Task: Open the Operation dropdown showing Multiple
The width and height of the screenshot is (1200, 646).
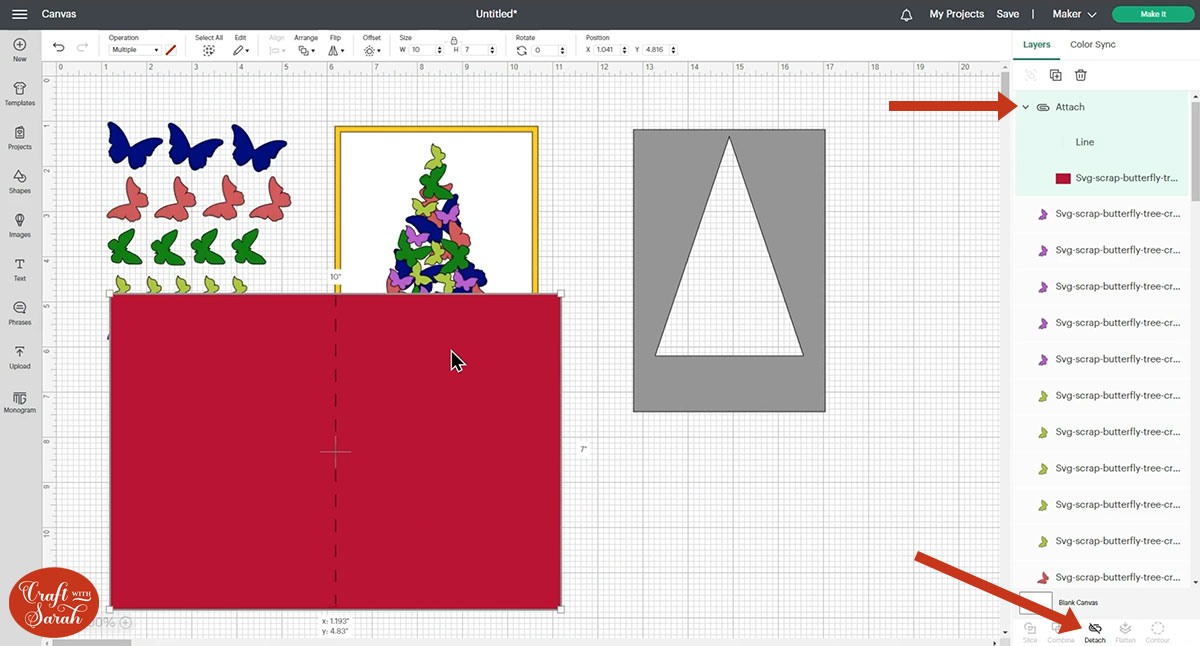Action: pyautogui.click(x=134, y=50)
